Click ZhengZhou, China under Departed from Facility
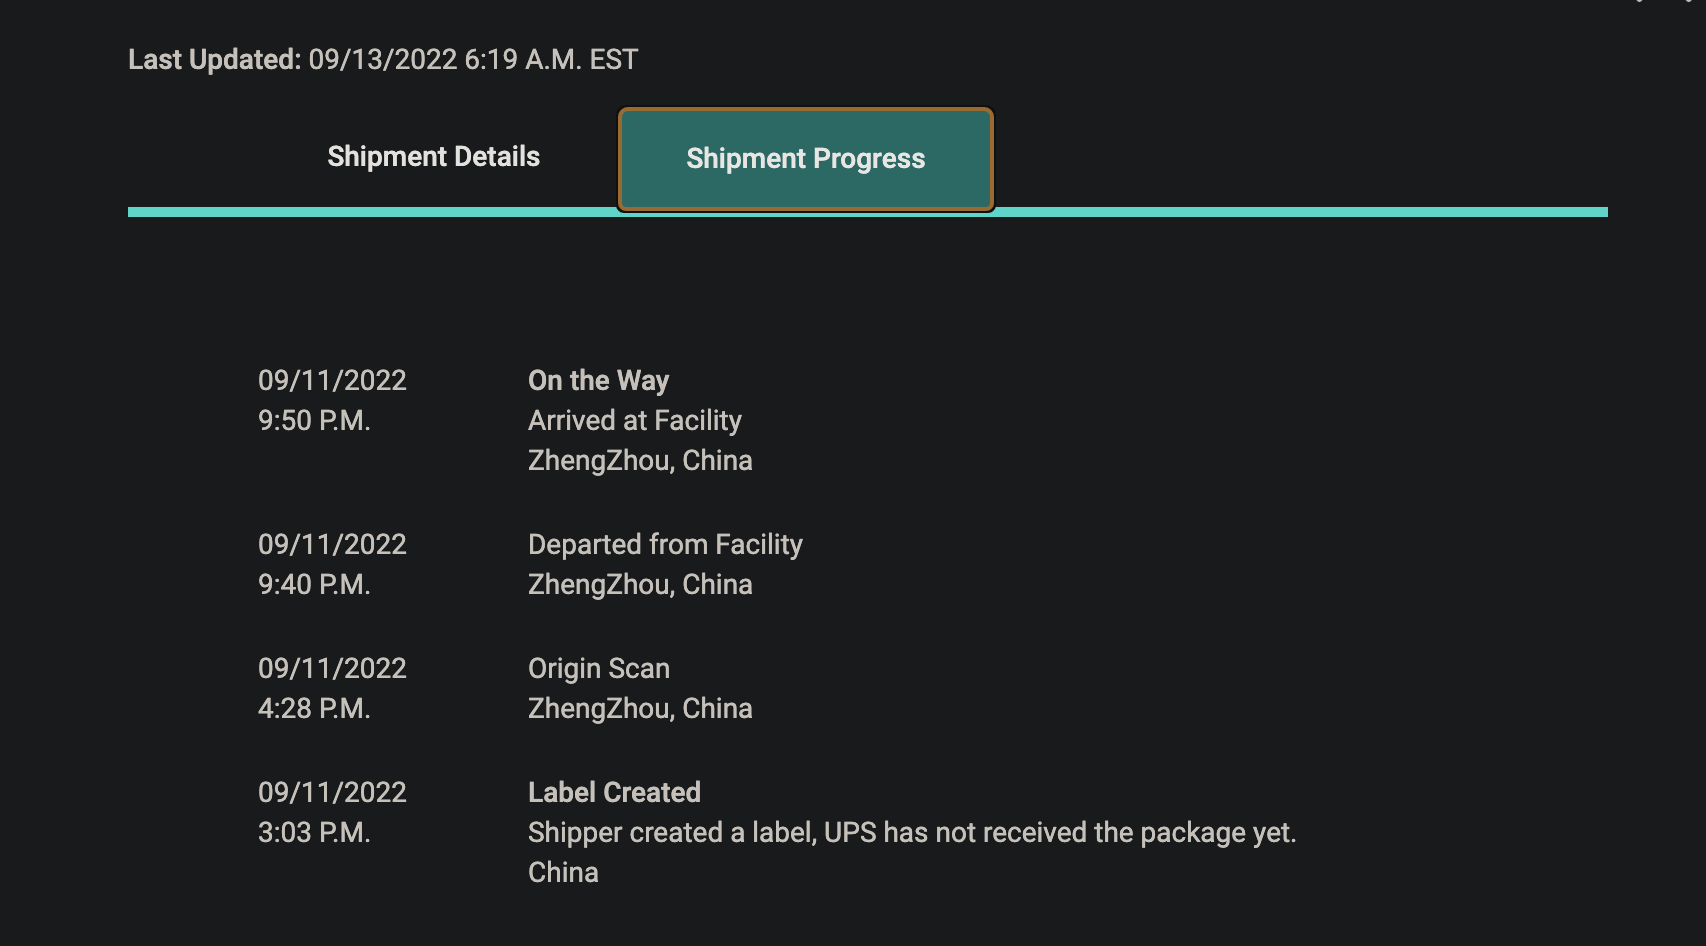 tap(640, 585)
